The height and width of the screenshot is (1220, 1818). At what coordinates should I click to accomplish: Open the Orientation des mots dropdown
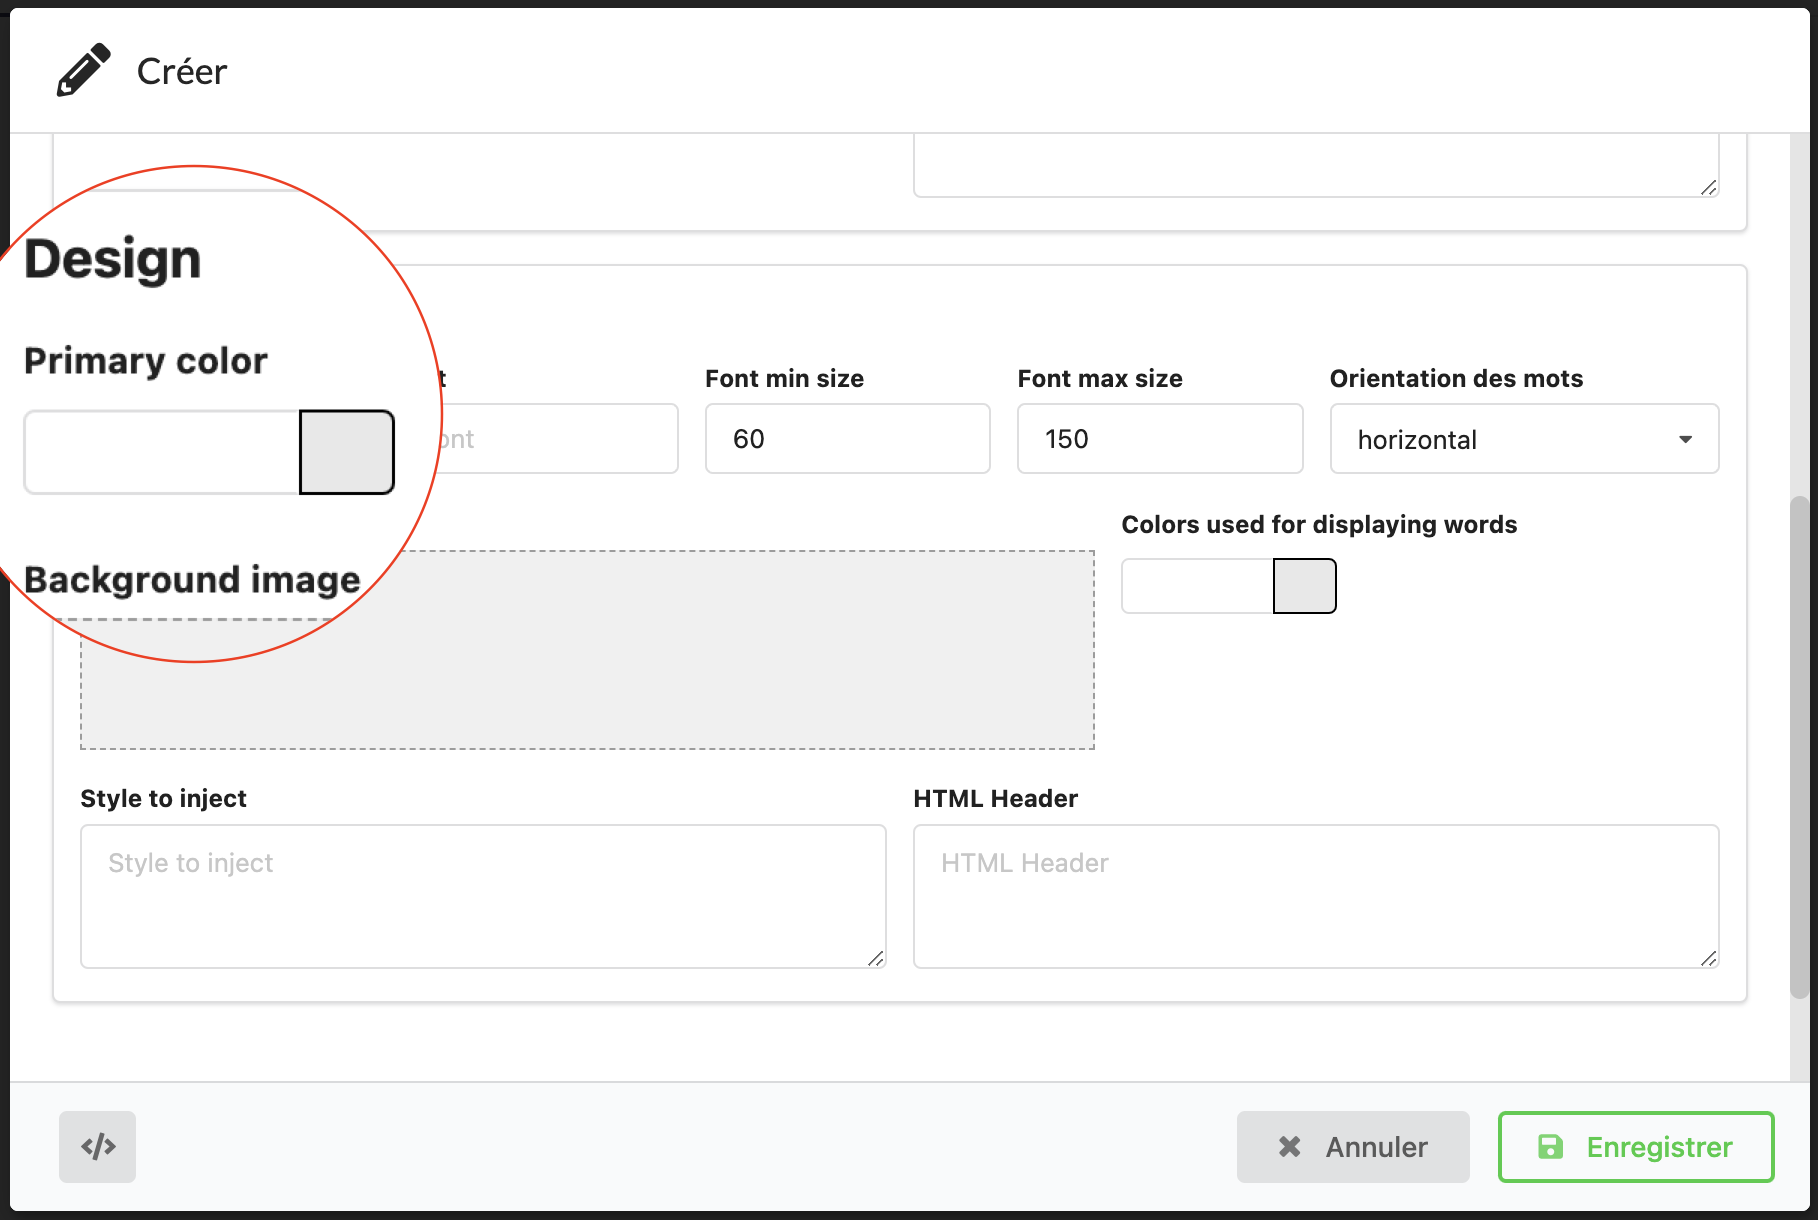(x=1523, y=439)
